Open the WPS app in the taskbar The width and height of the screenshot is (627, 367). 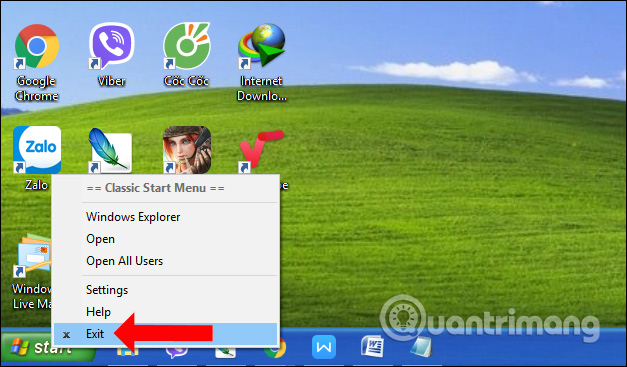tap(323, 347)
